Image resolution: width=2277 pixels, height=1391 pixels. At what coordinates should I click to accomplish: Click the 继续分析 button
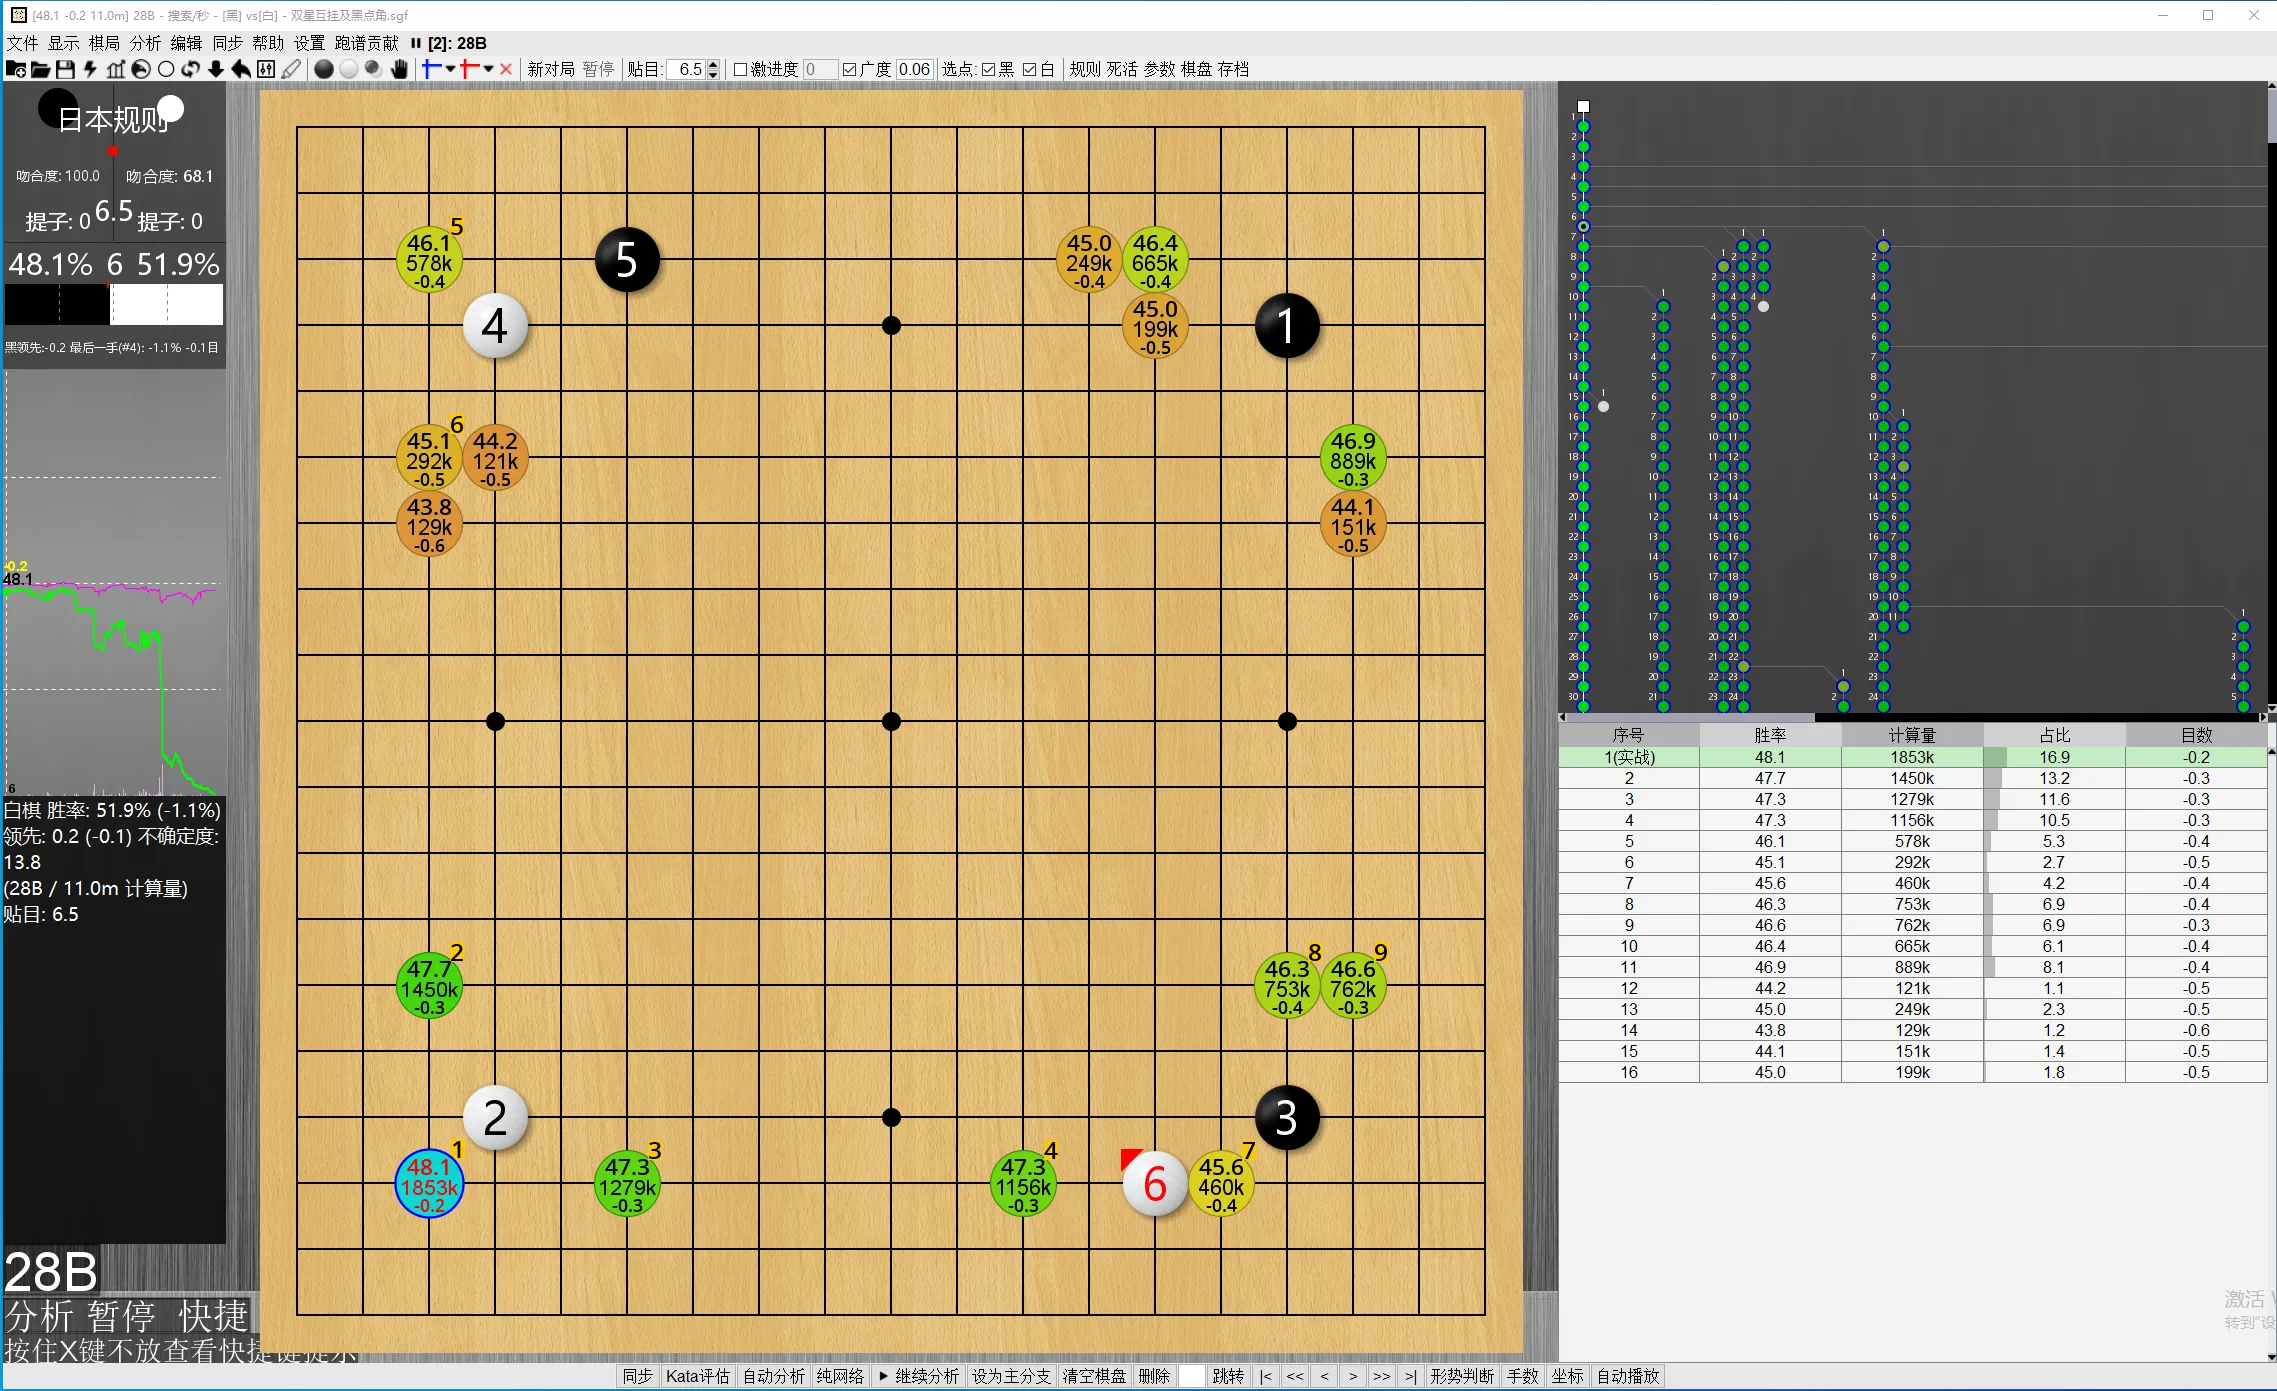(918, 1376)
